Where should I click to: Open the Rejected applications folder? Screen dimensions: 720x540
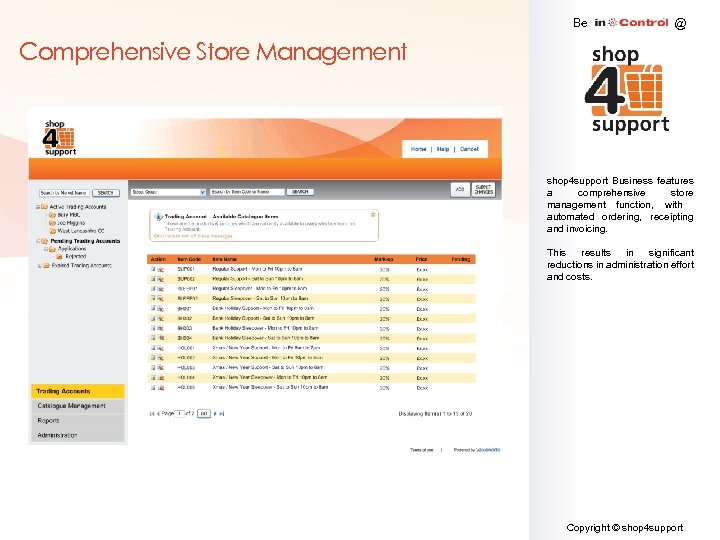[76, 257]
